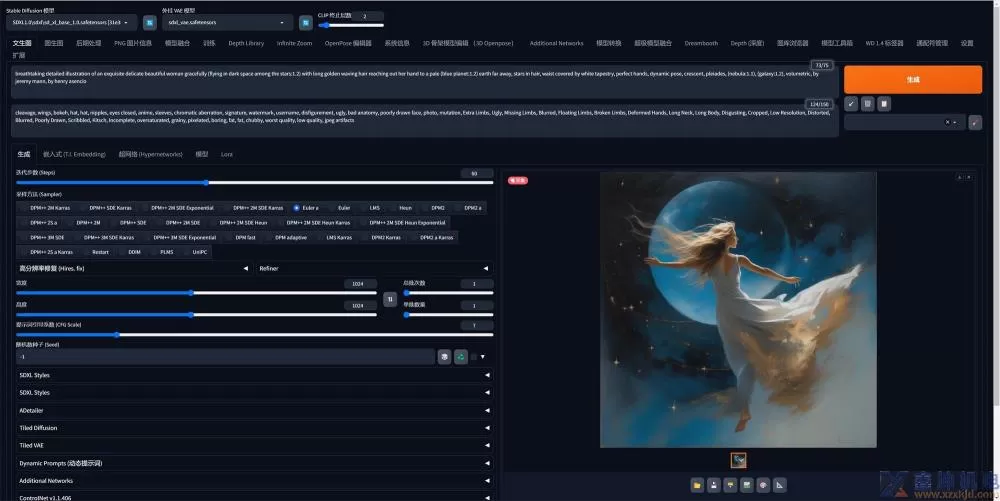Open the Additional Networks top tab
Screen dimensions: 1000x501
[556, 43]
